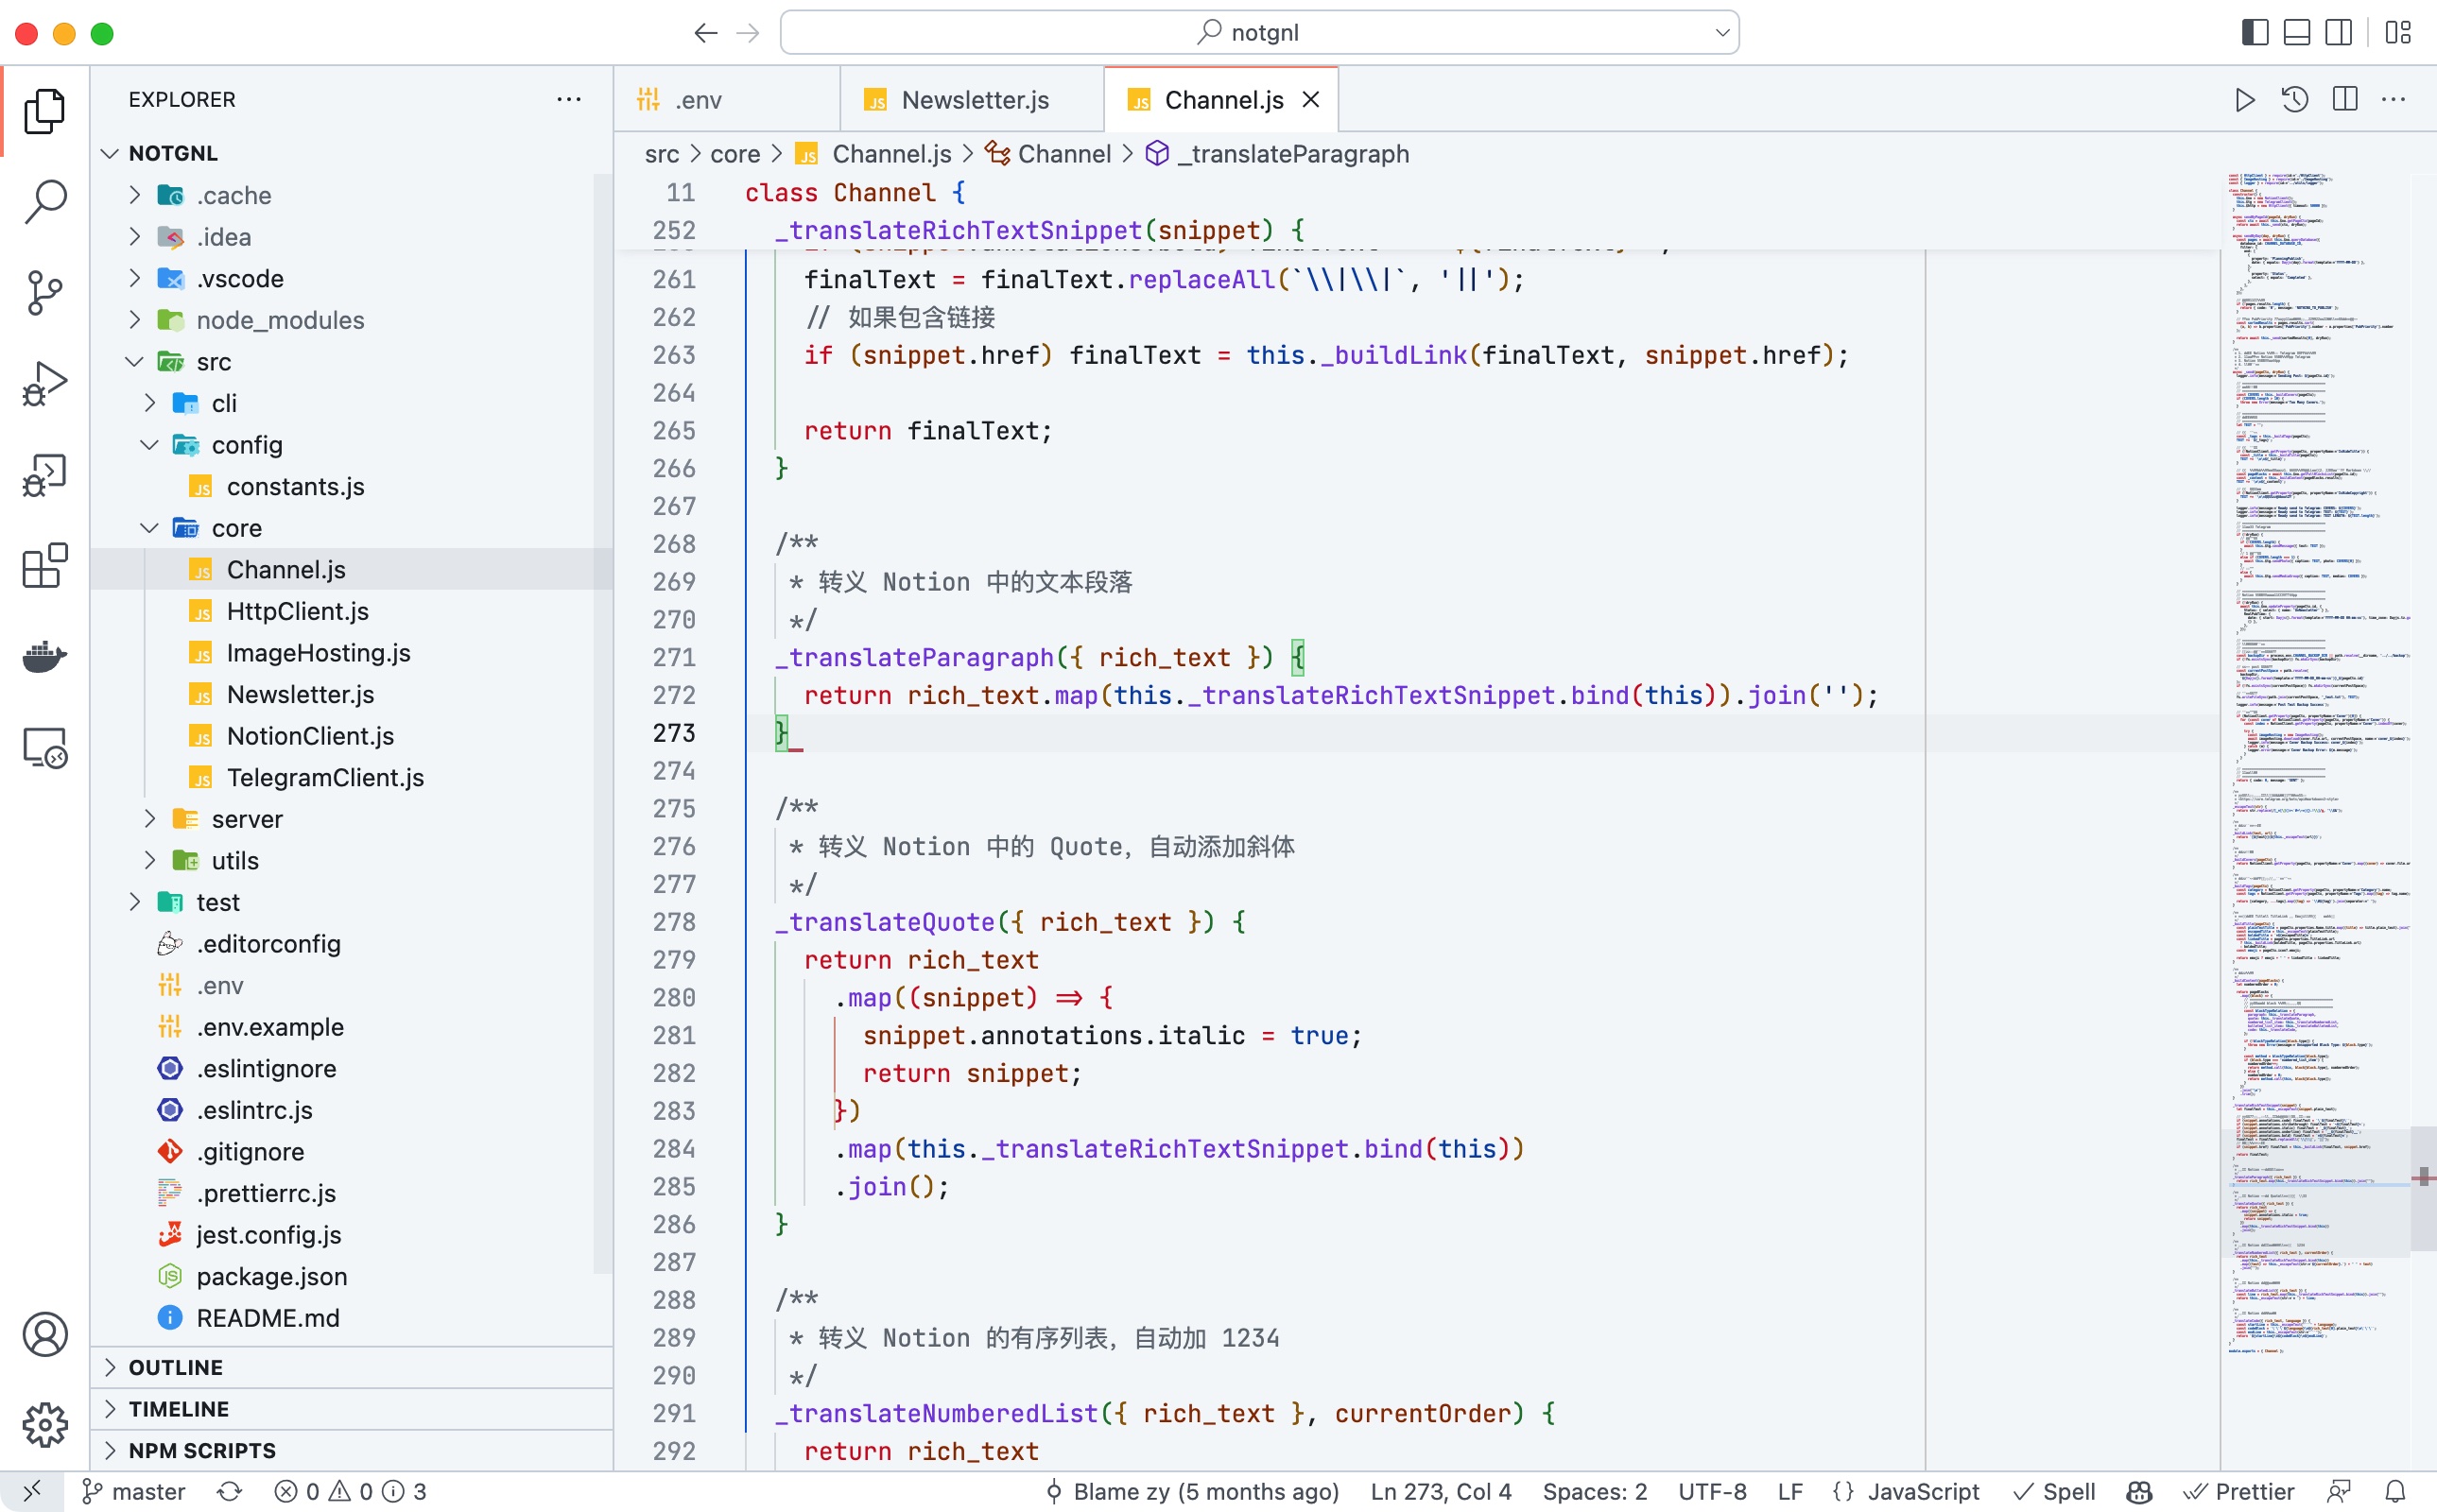Change LF end of line sequence
The height and width of the screenshot is (1512, 2437).
[1790, 1491]
